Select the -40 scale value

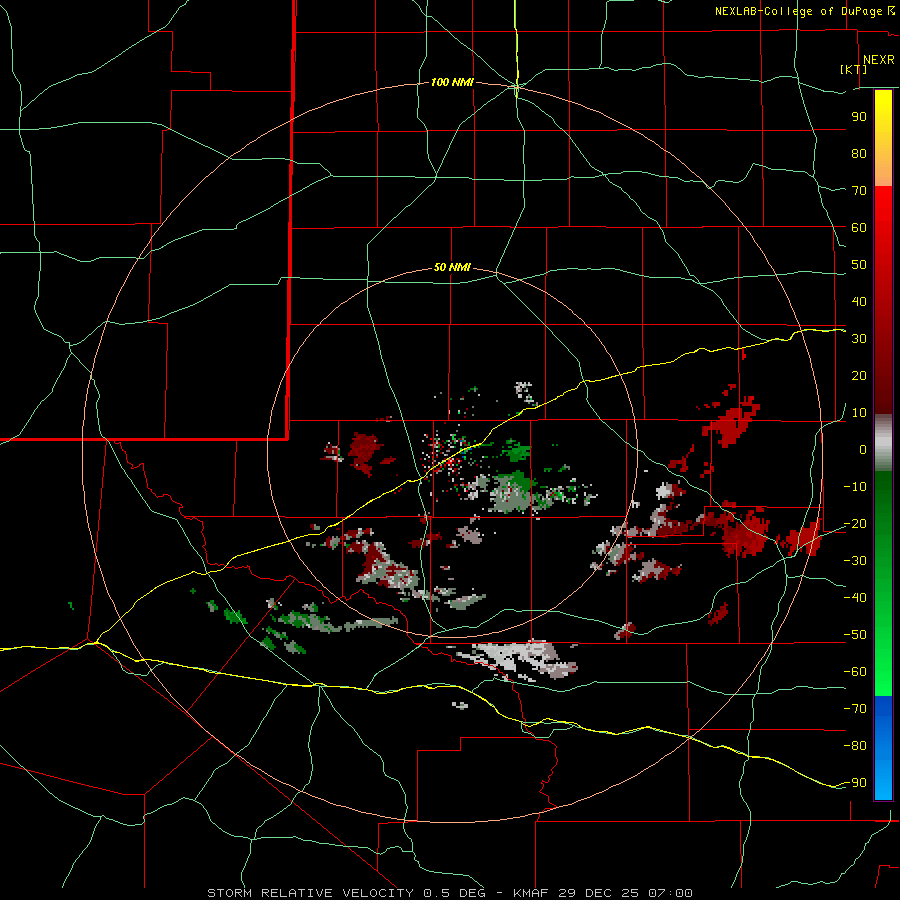[855, 598]
